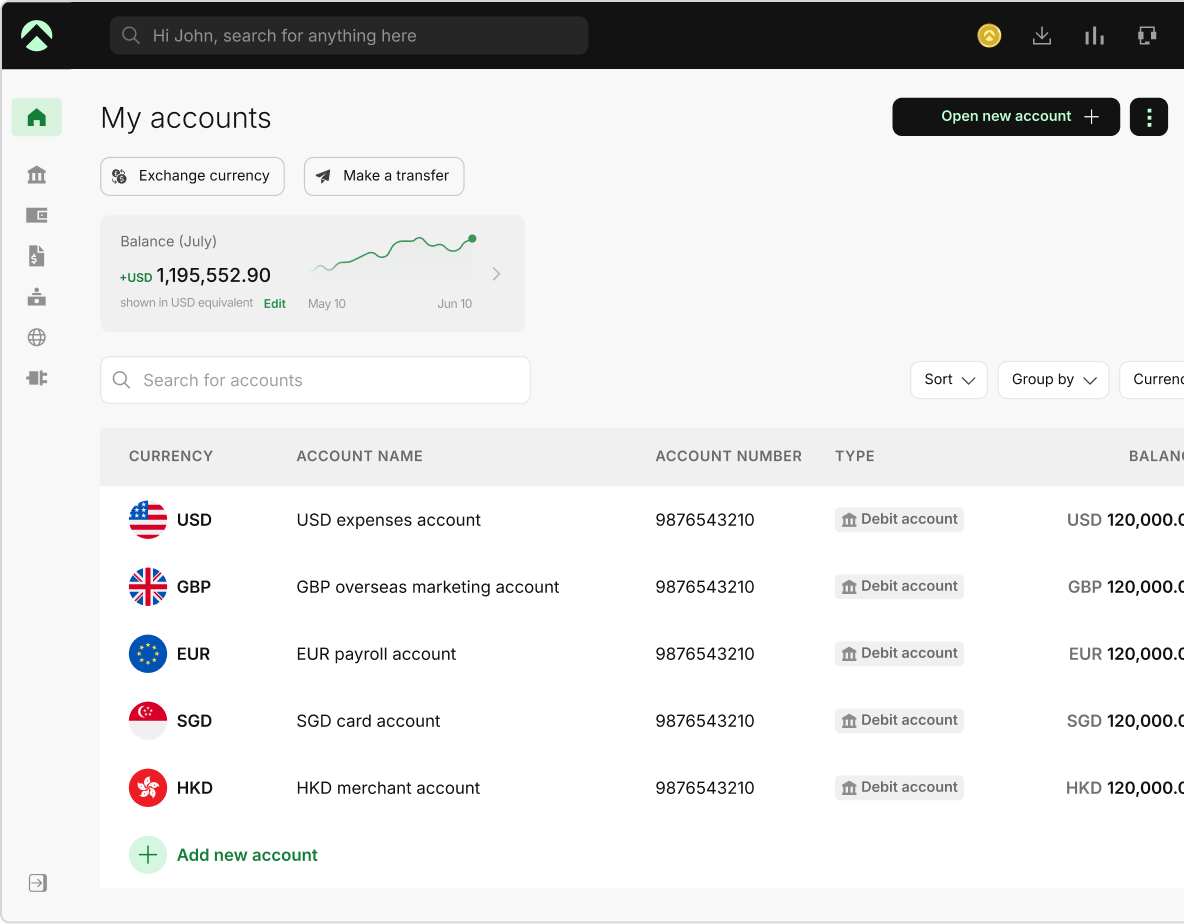The width and height of the screenshot is (1184, 924).
Task: Click account number in USD row
Action: tap(705, 520)
